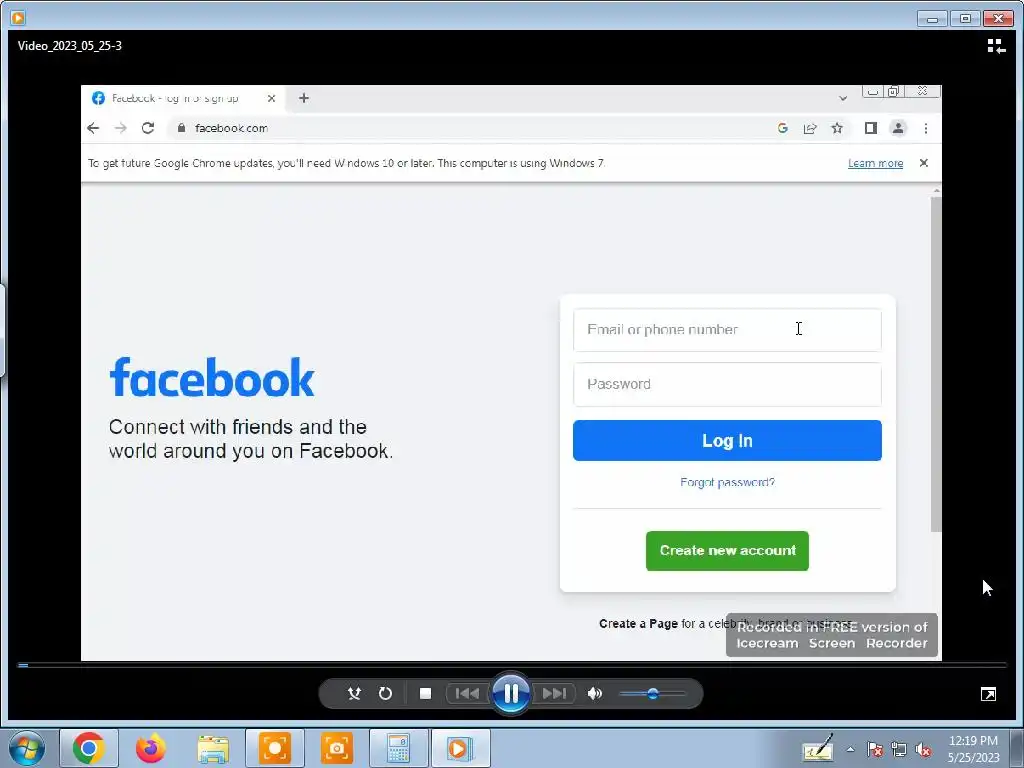
Task: Click the Facebook page scrollbar
Action: [936, 364]
